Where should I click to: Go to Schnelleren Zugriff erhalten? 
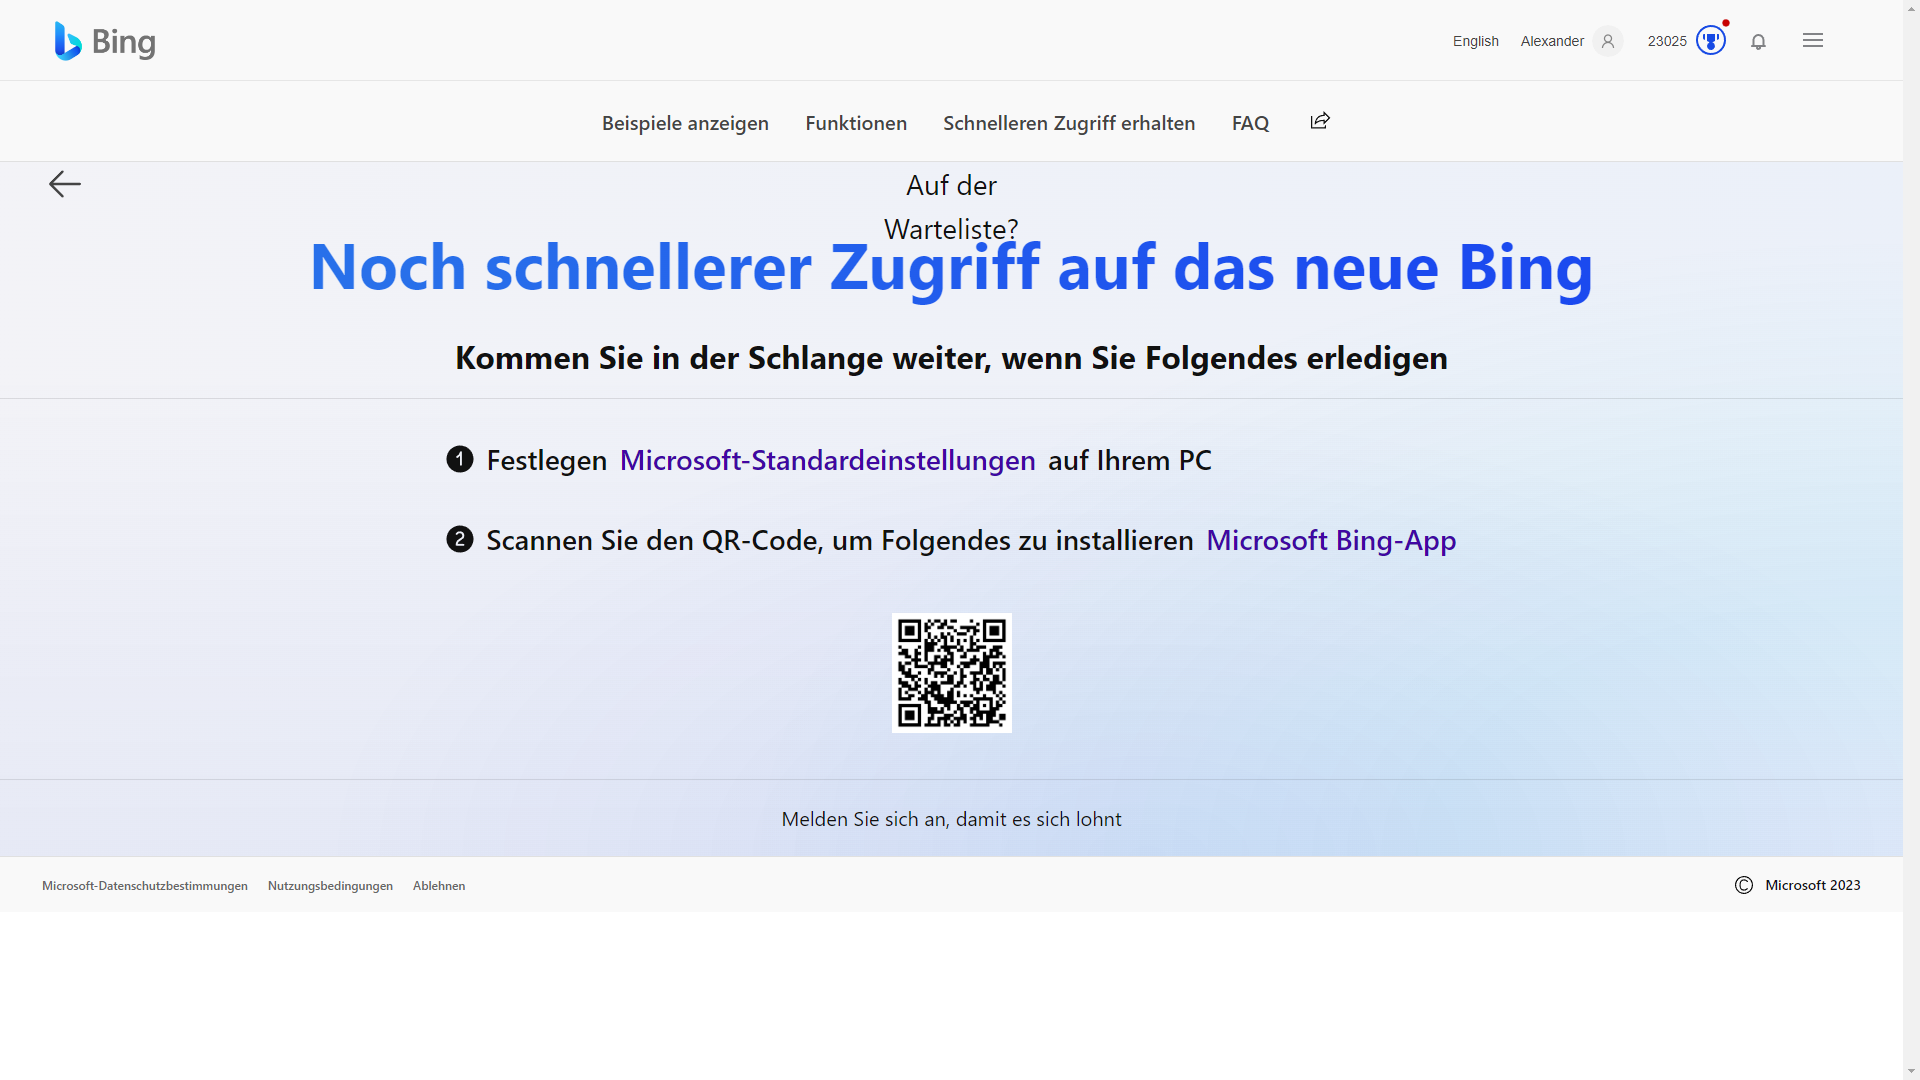click(x=1069, y=123)
